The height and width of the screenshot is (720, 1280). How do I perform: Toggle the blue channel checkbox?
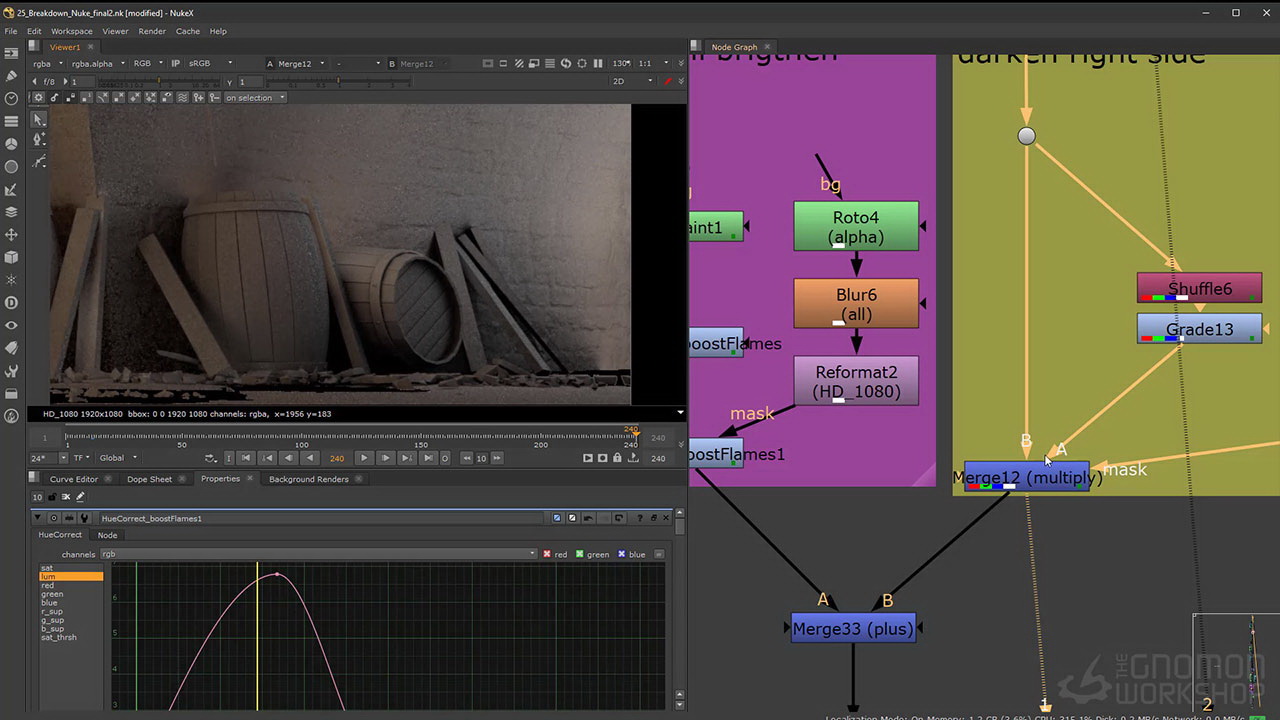(621, 554)
